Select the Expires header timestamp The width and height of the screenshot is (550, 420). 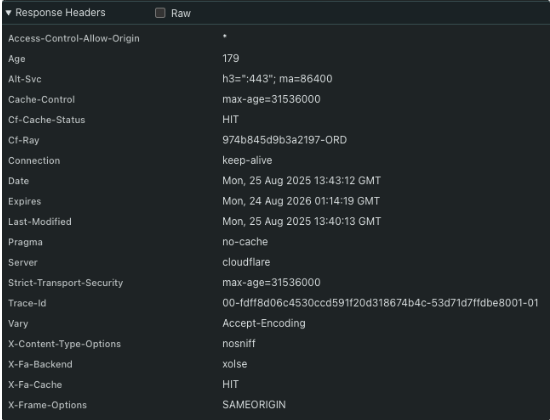pos(301,201)
